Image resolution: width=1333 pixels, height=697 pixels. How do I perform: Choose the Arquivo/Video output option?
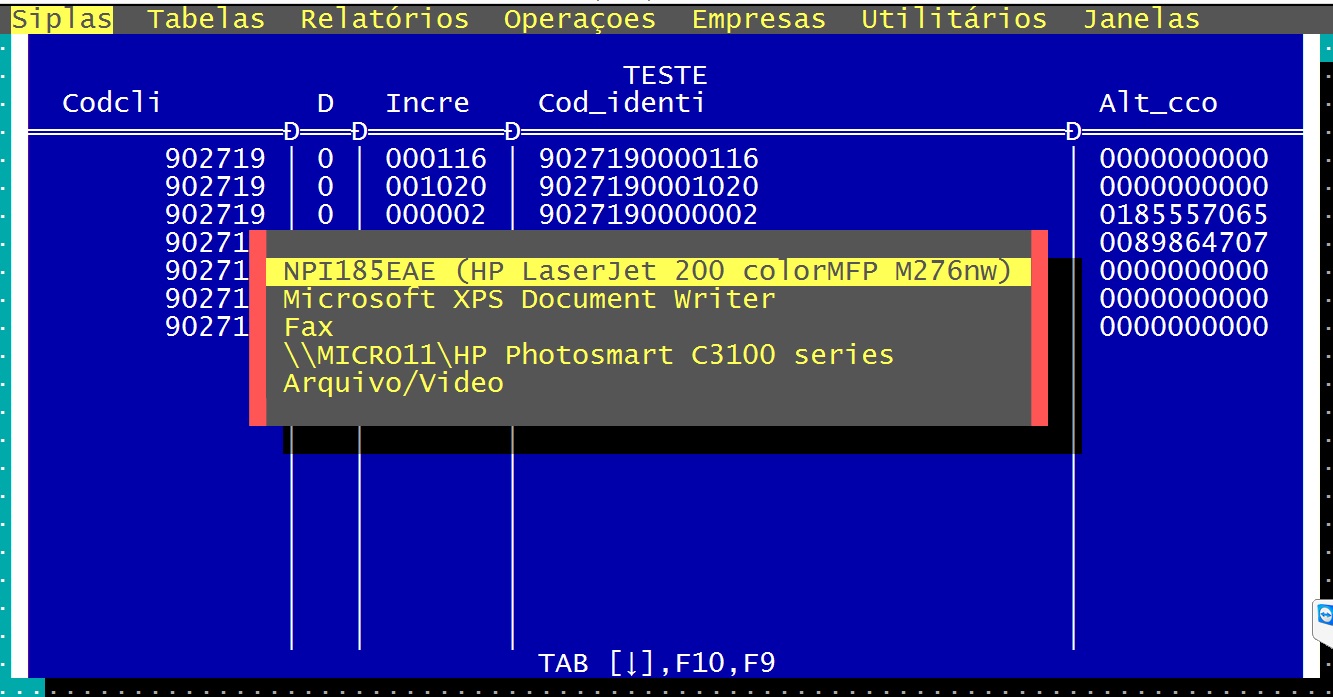[393, 383]
